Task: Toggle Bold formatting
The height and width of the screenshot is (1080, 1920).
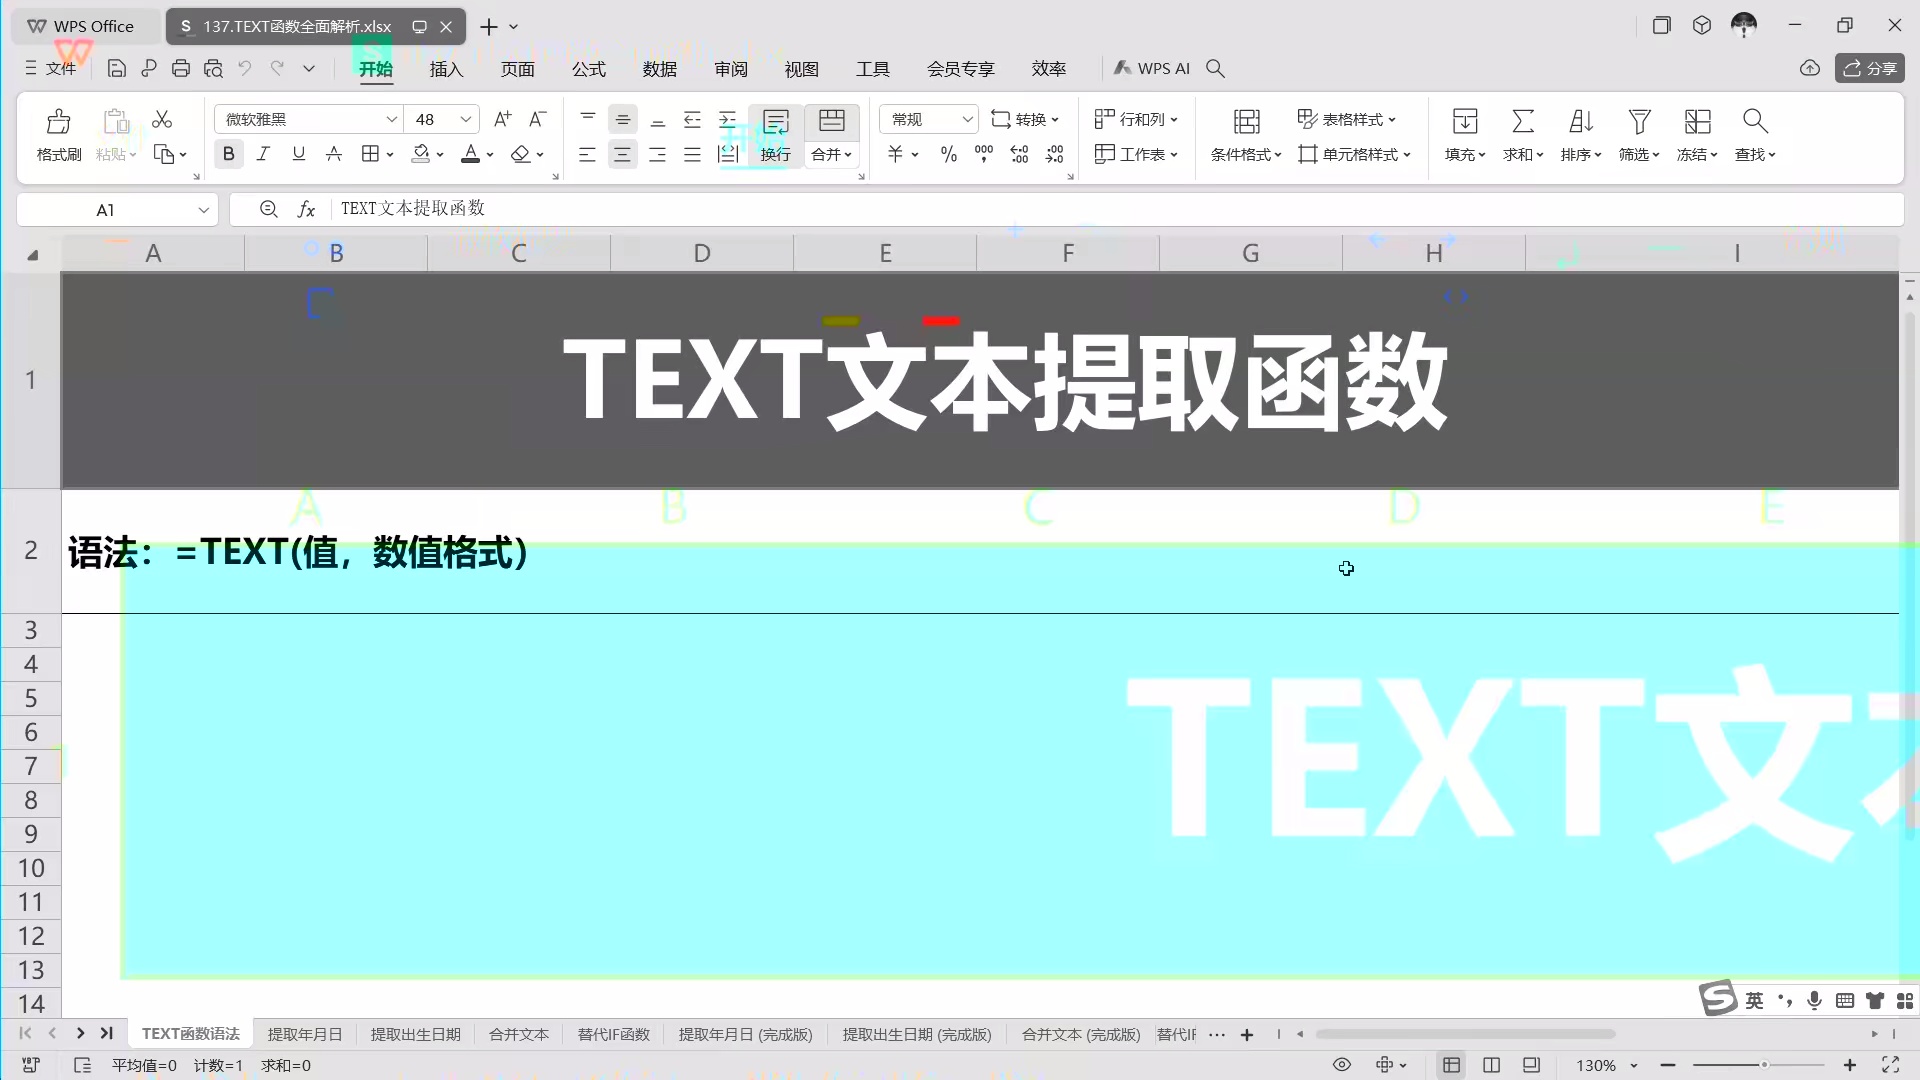Action: [x=228, y=154]
